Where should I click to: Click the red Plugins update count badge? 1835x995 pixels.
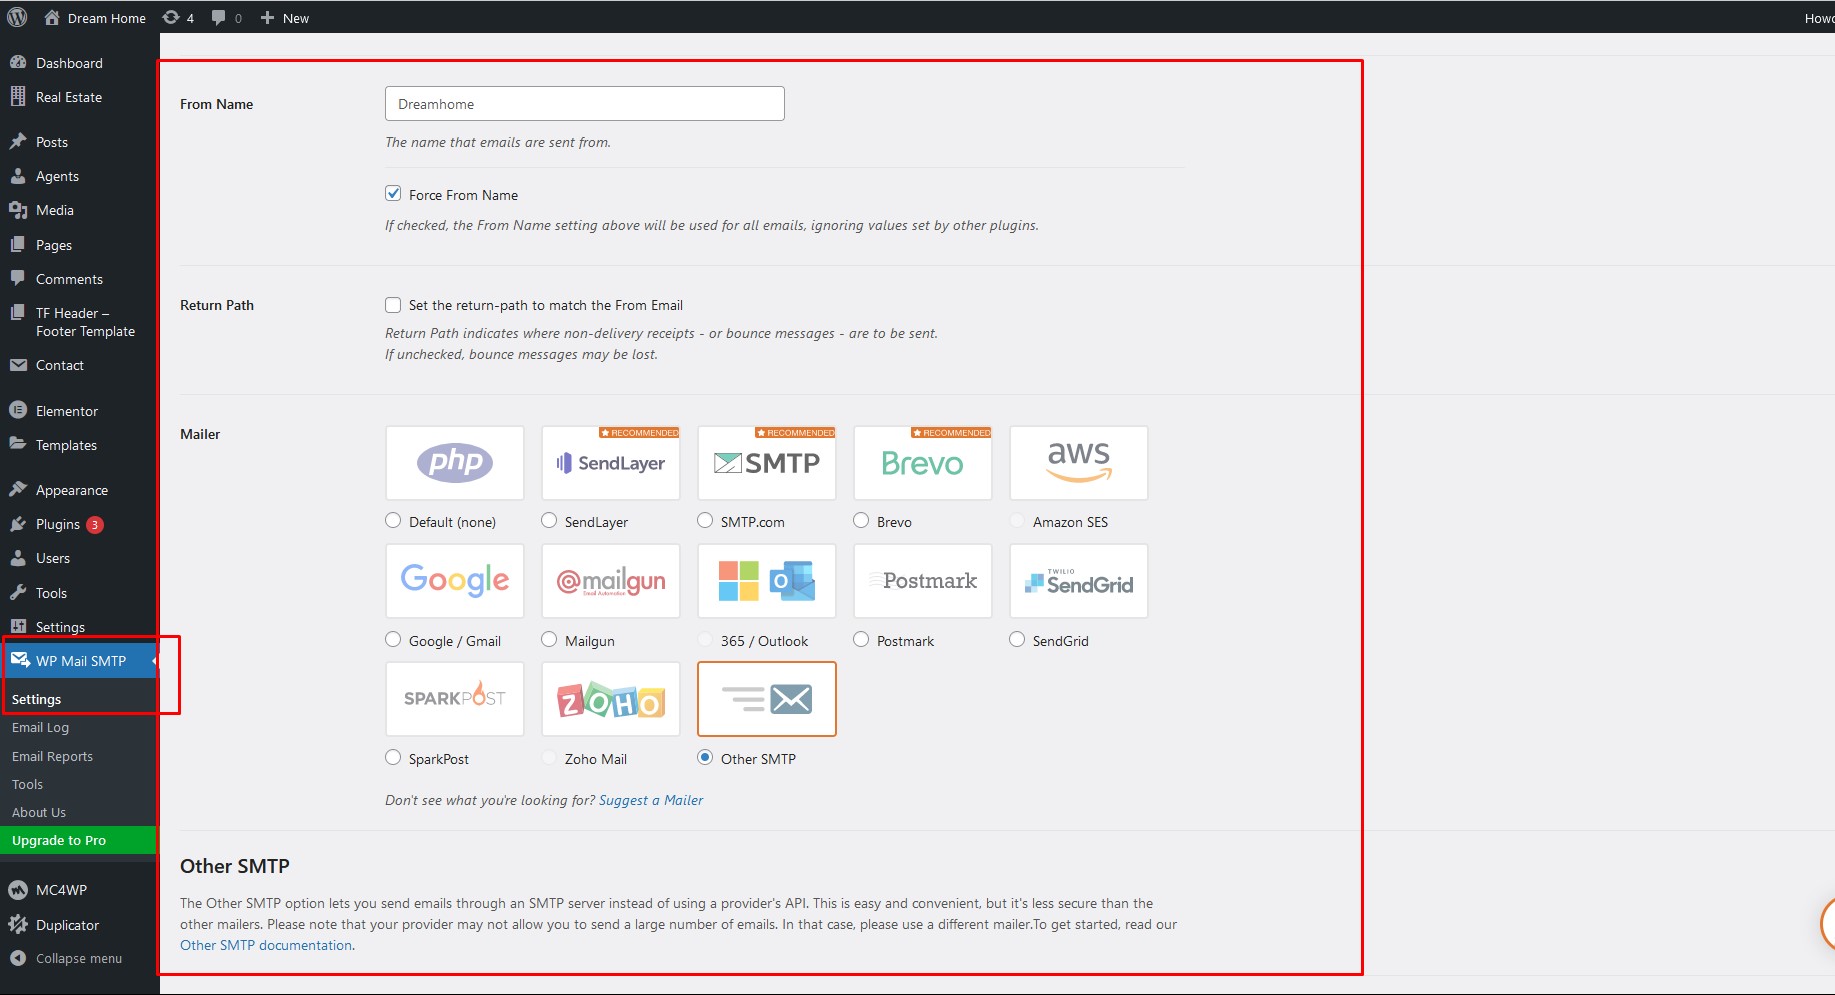click(x=95, y=524)
